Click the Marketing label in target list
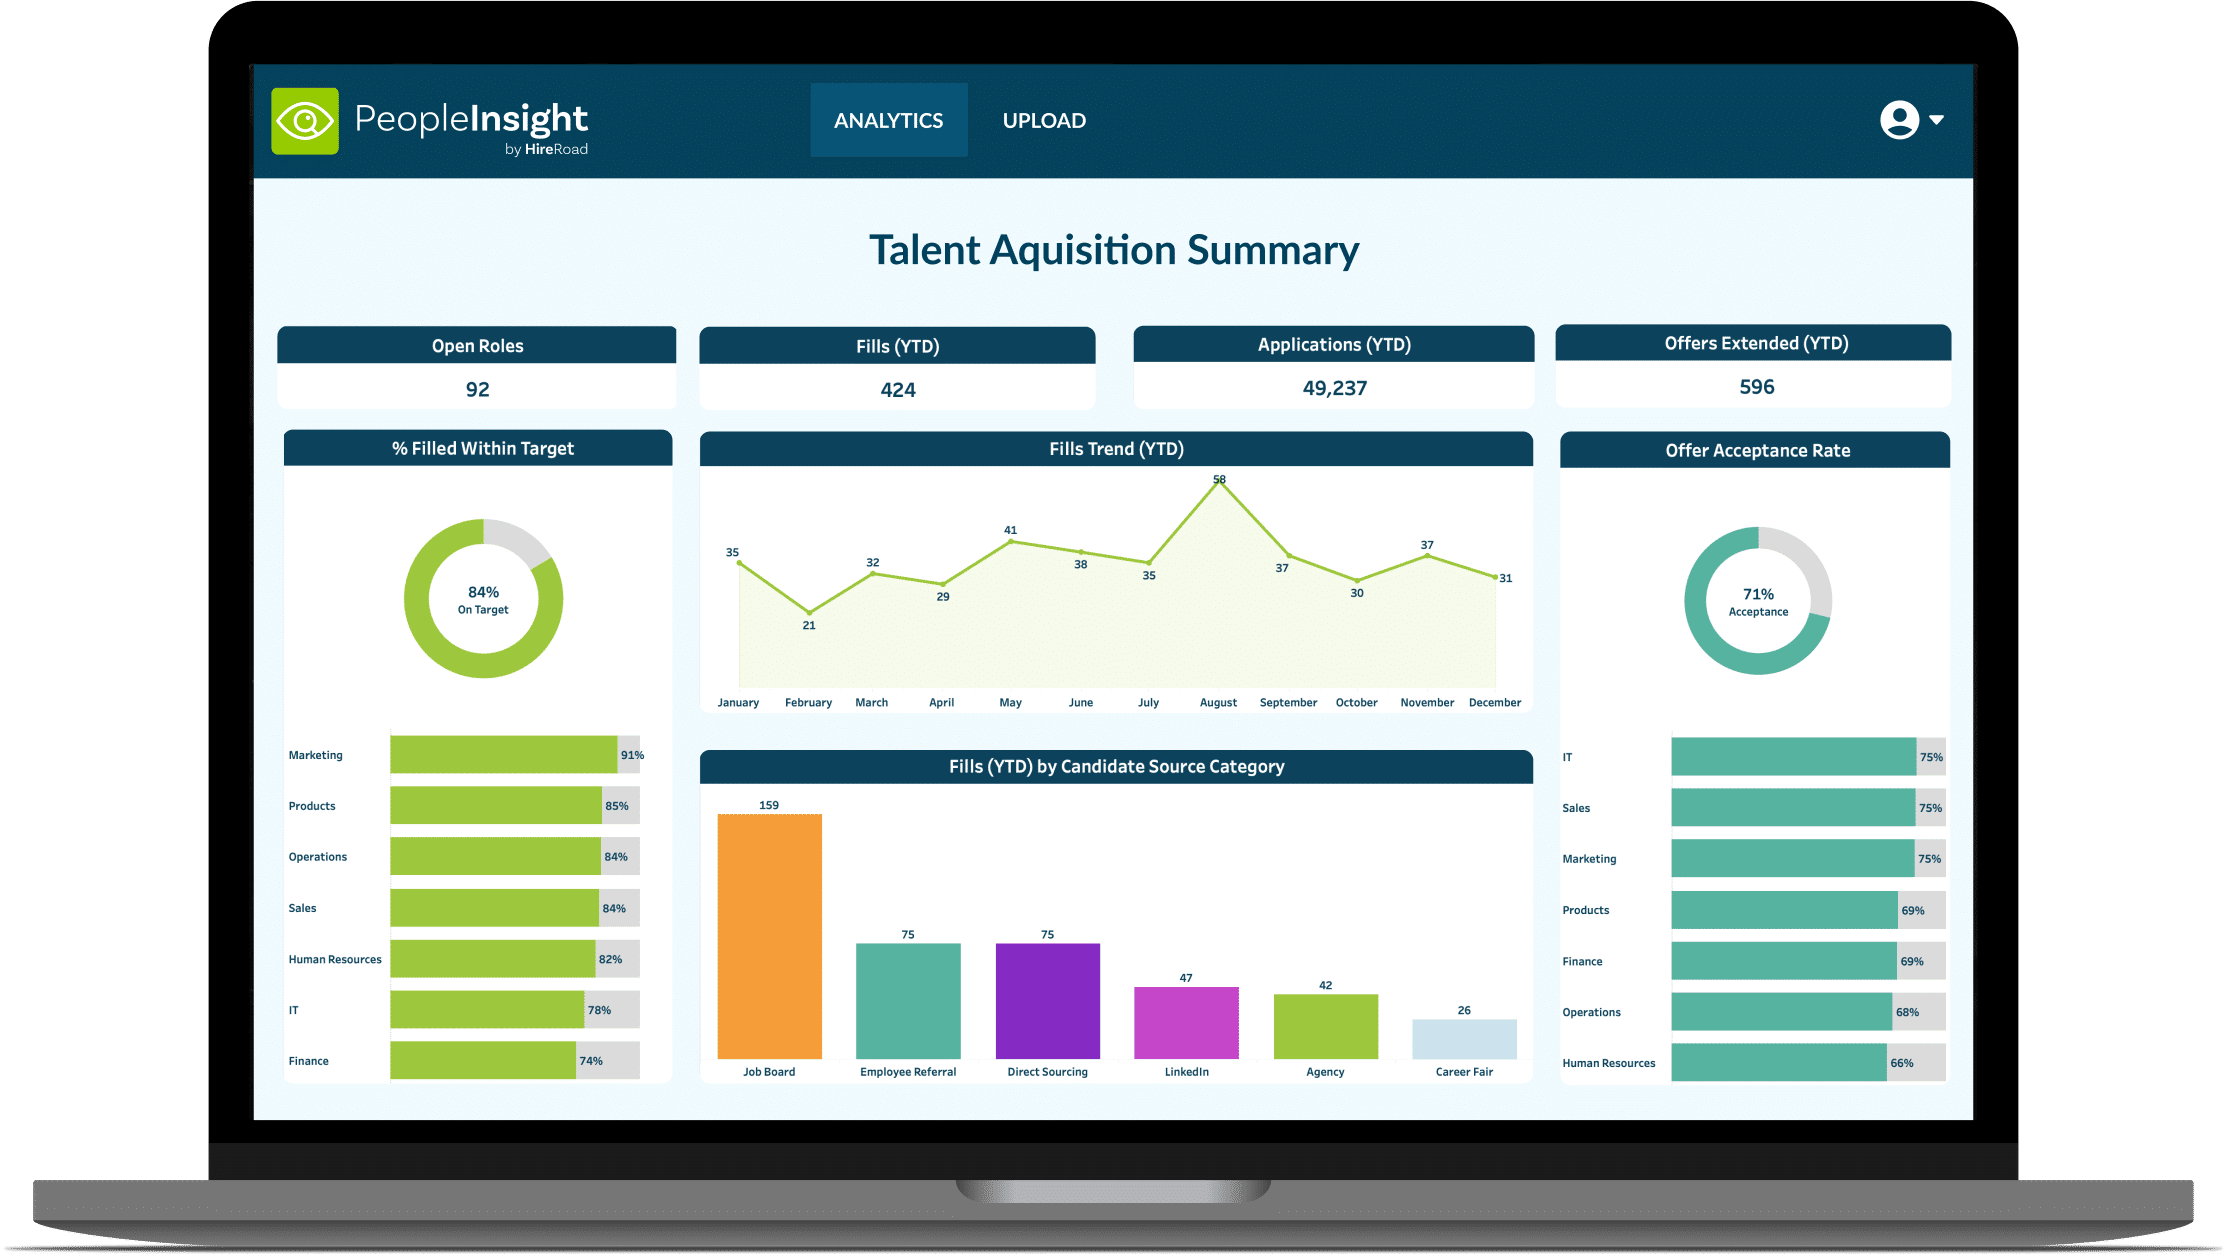 315,755
